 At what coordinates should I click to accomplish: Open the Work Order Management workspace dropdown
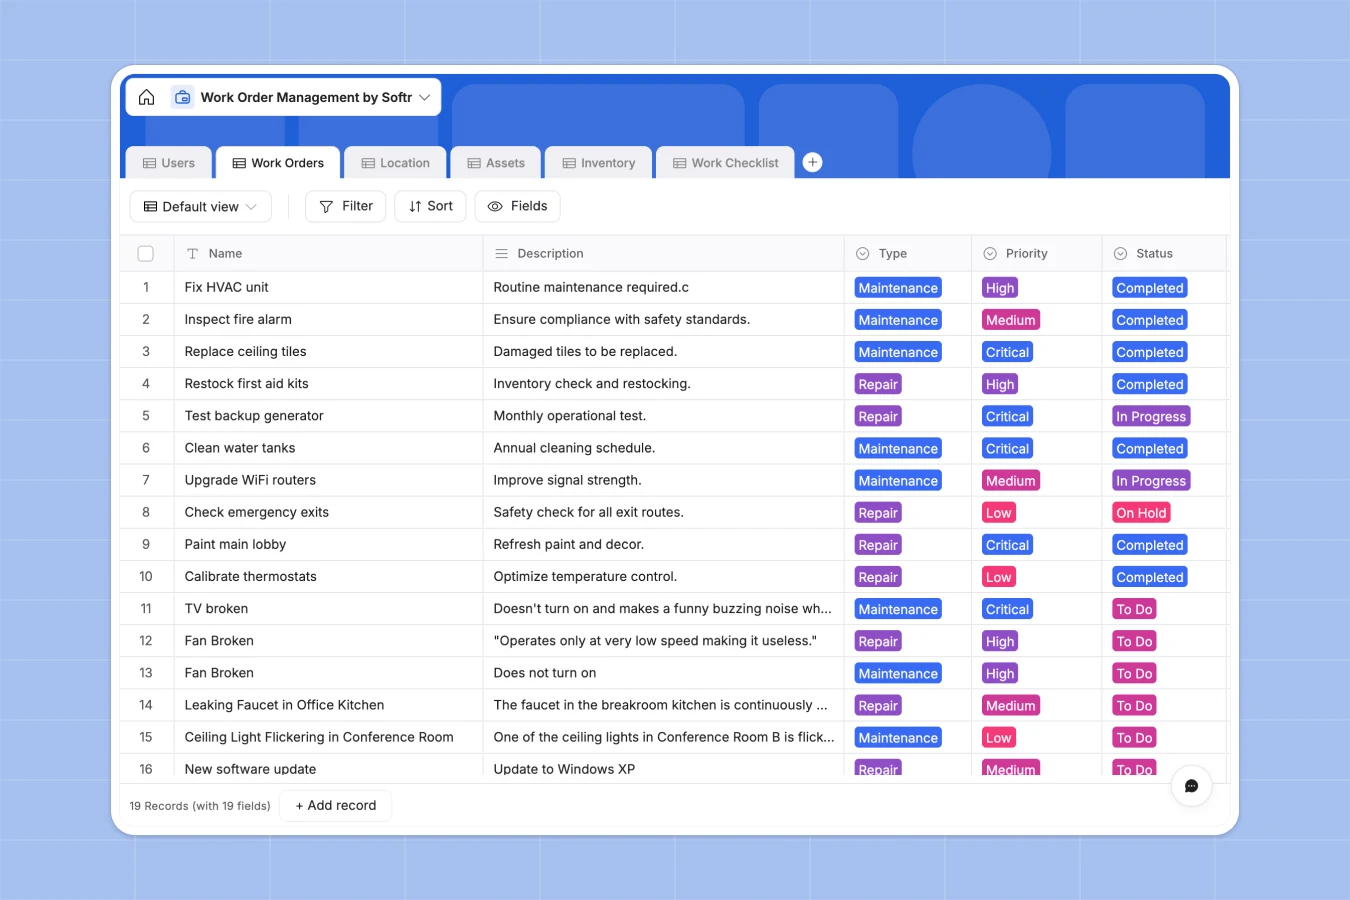426,97
